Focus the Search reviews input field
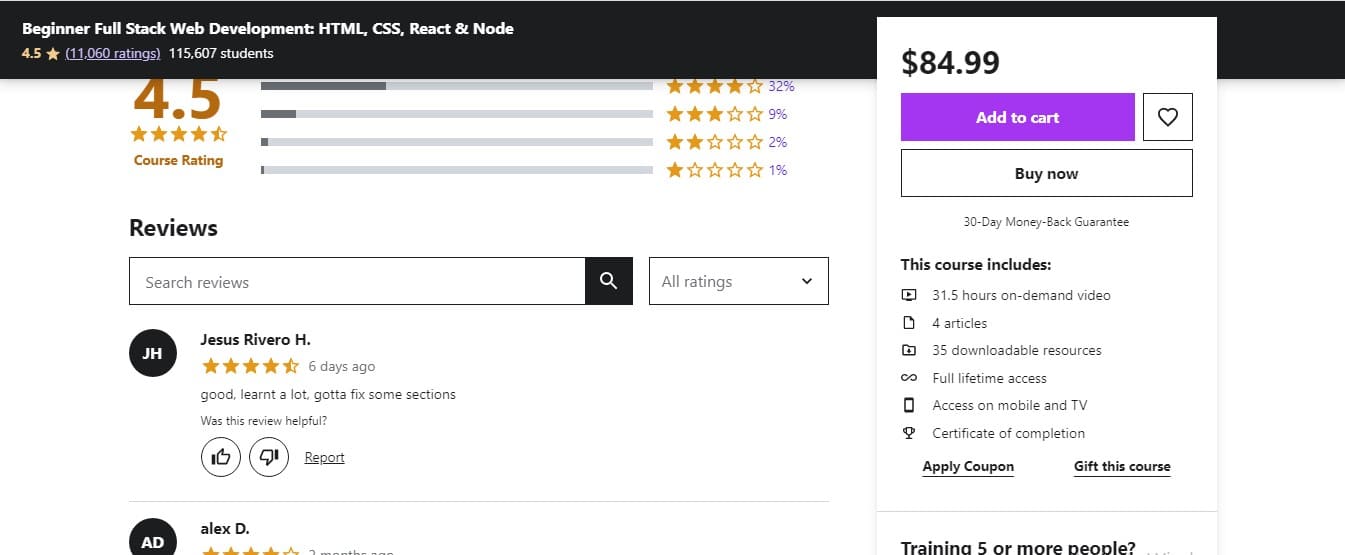The width and height of the screenshot is (1345, 555). 357,281
